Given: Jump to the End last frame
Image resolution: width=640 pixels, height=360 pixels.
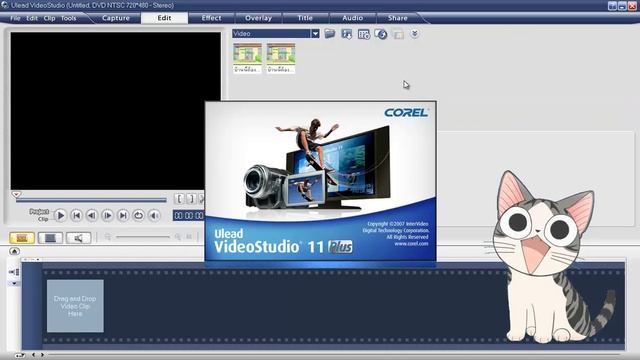Looking at the screenshot, I should point(122,215).
